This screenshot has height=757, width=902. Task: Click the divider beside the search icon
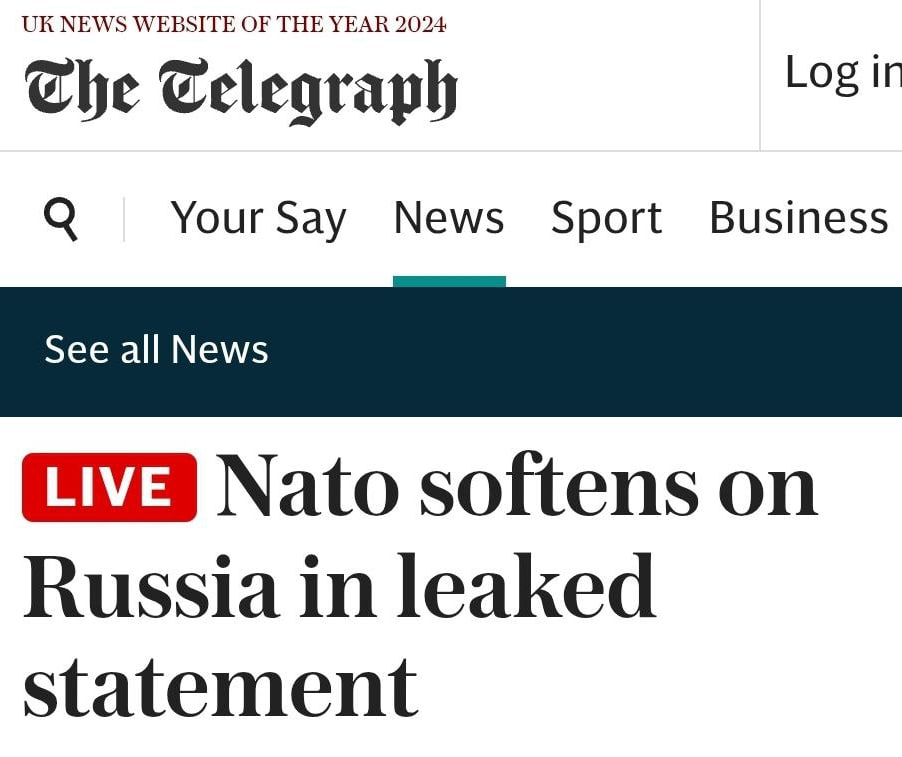pyautogui.click(x=124, y=219)
